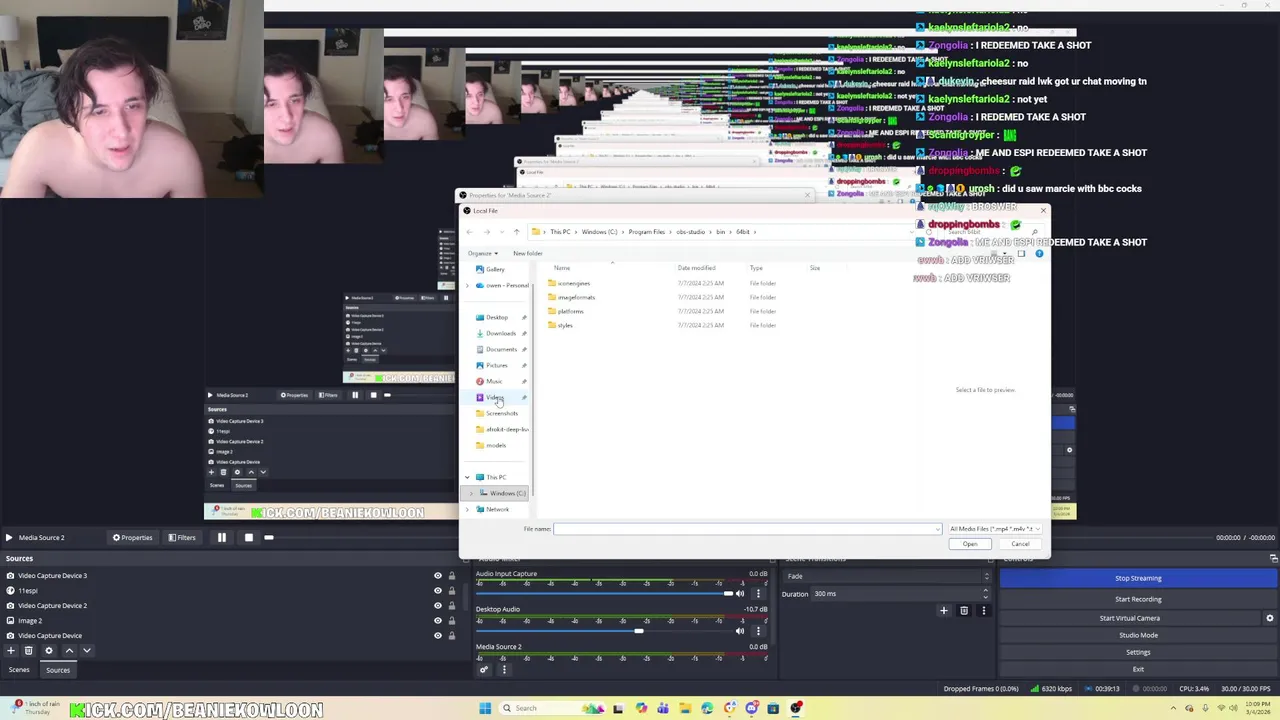Select the 11espi source row
The width and height of the screenshot is (1280, 720).
[x=215, y=590]
